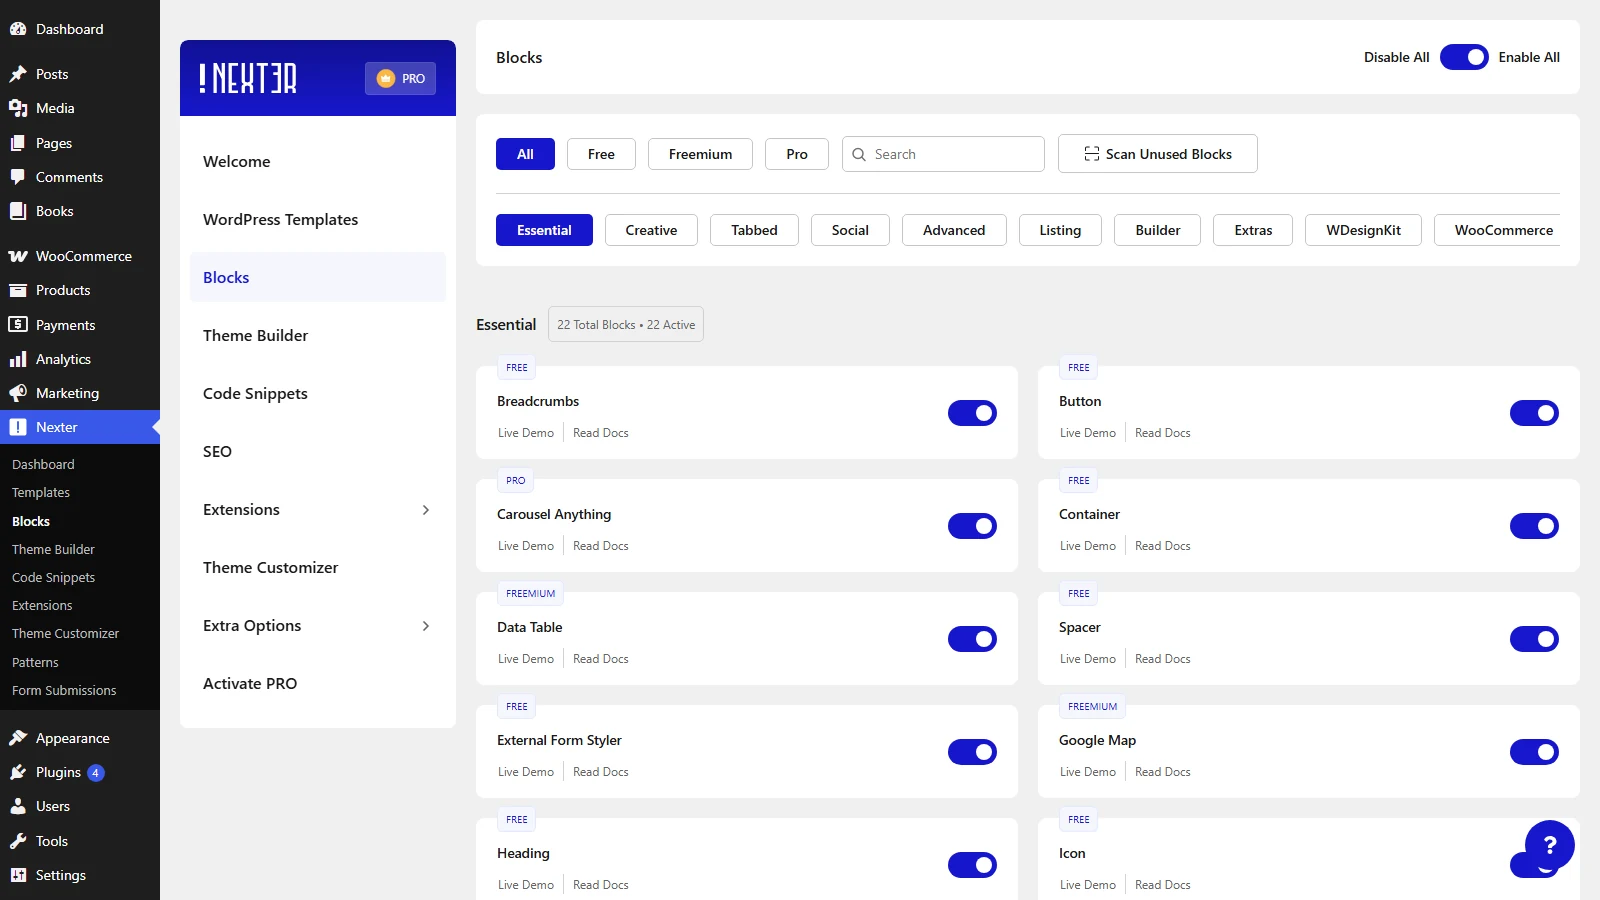Open Patterns in the sidebar submenu
The width and height of the screenshot is (1600, 900).
coord(35,662)
